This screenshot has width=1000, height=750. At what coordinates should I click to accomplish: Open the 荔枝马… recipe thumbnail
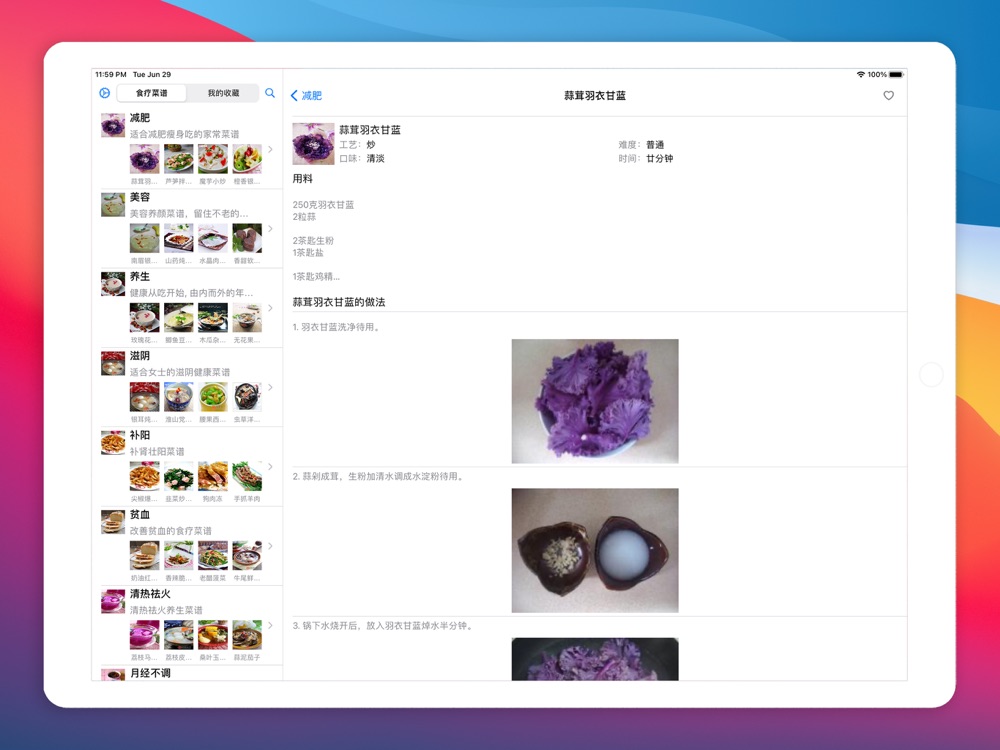pos(145,635)
